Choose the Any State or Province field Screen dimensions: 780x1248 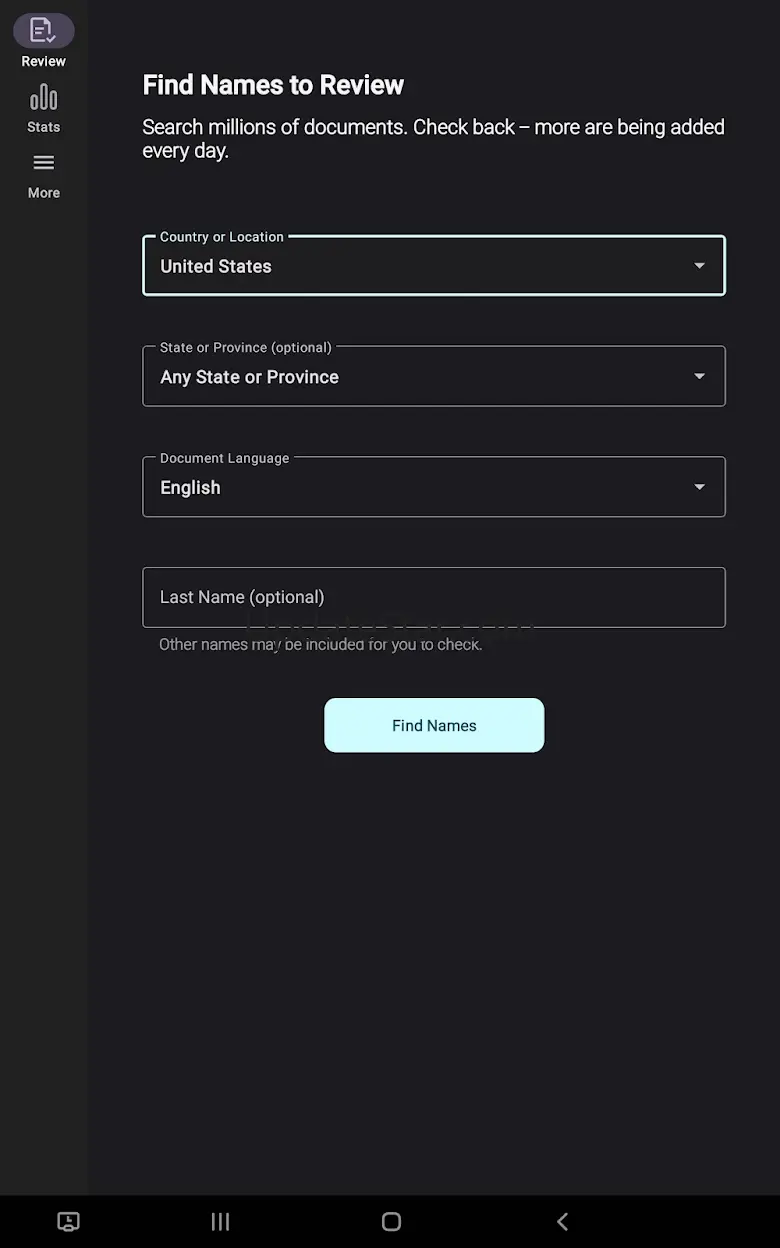(250, 377)
